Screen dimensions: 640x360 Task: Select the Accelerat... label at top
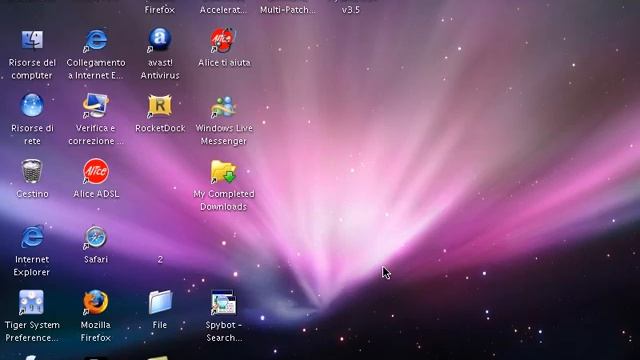223,10
